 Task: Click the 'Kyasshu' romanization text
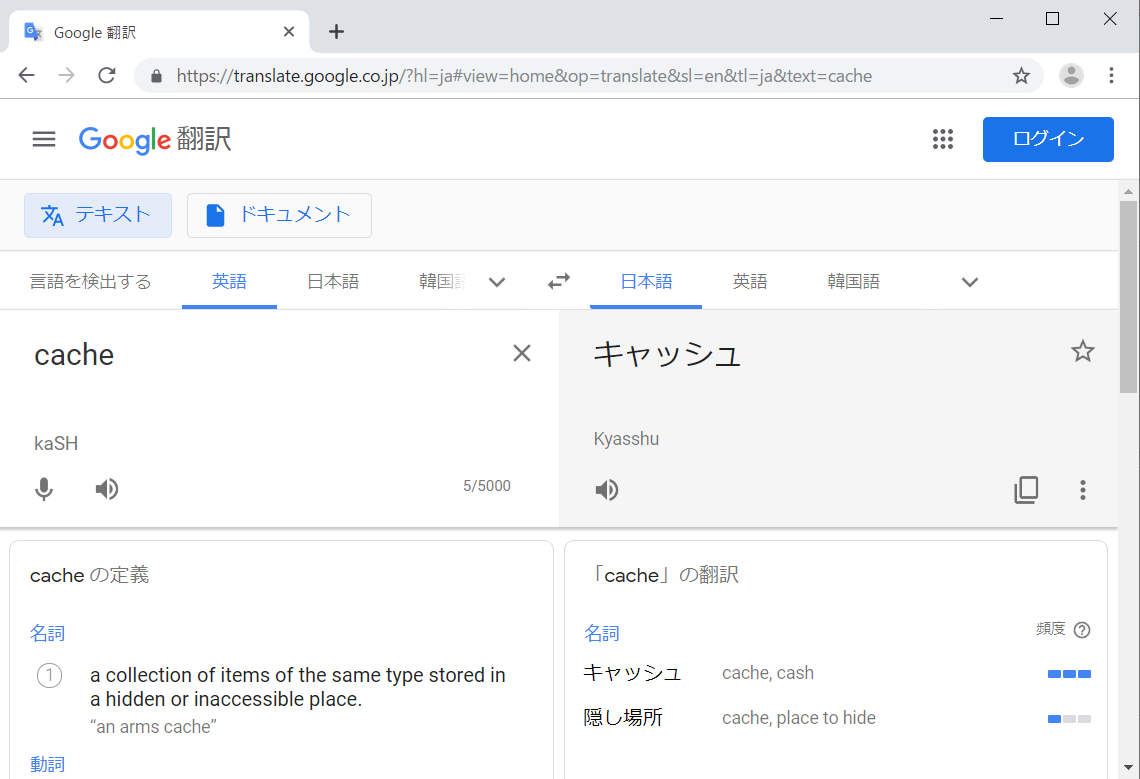[626, 439]
